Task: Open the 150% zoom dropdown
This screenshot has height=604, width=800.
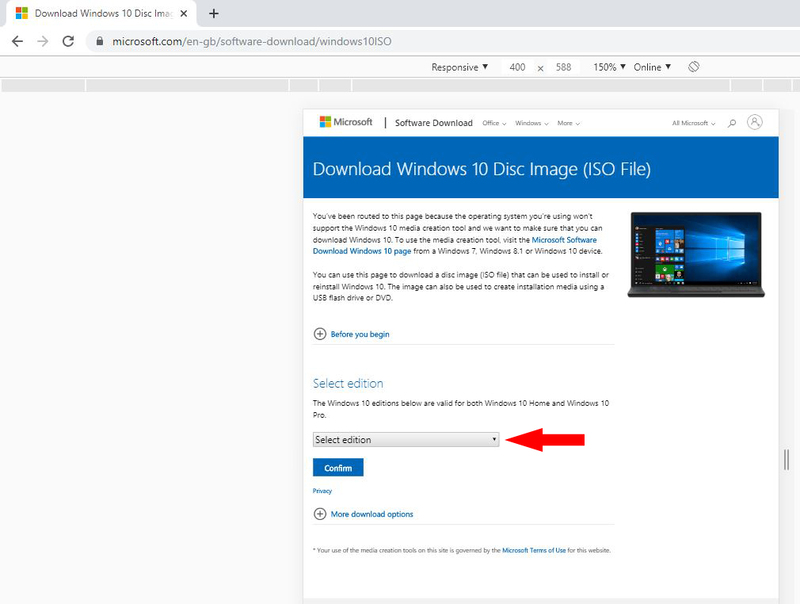Action: [609, 67]
